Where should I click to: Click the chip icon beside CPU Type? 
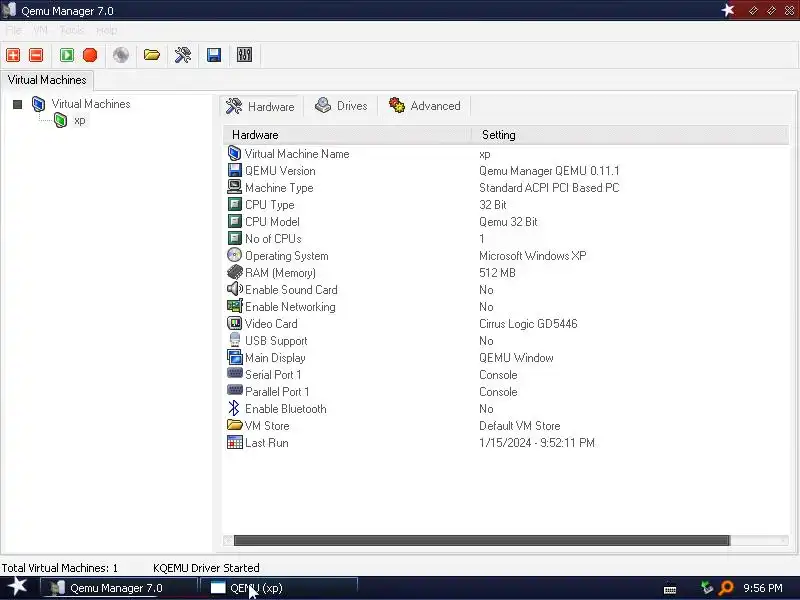(234, 205)
